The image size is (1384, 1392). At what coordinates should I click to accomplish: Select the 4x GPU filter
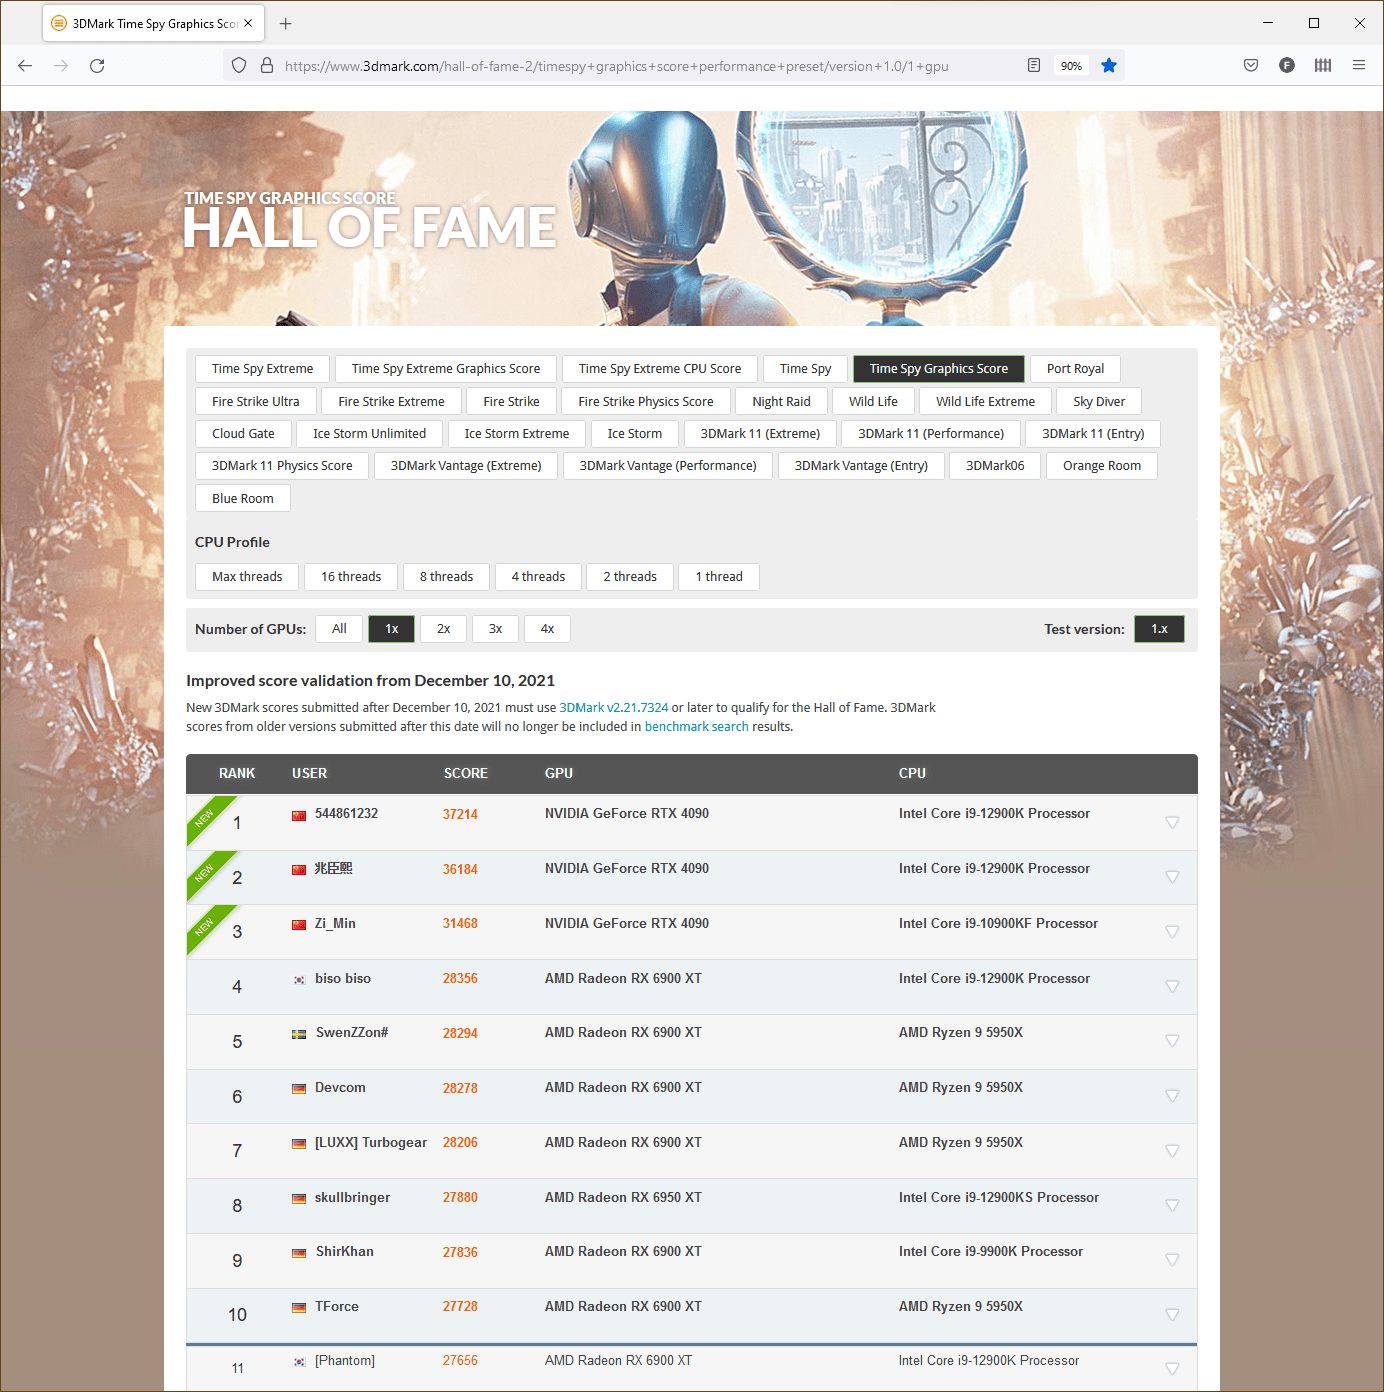click(547, 629)
